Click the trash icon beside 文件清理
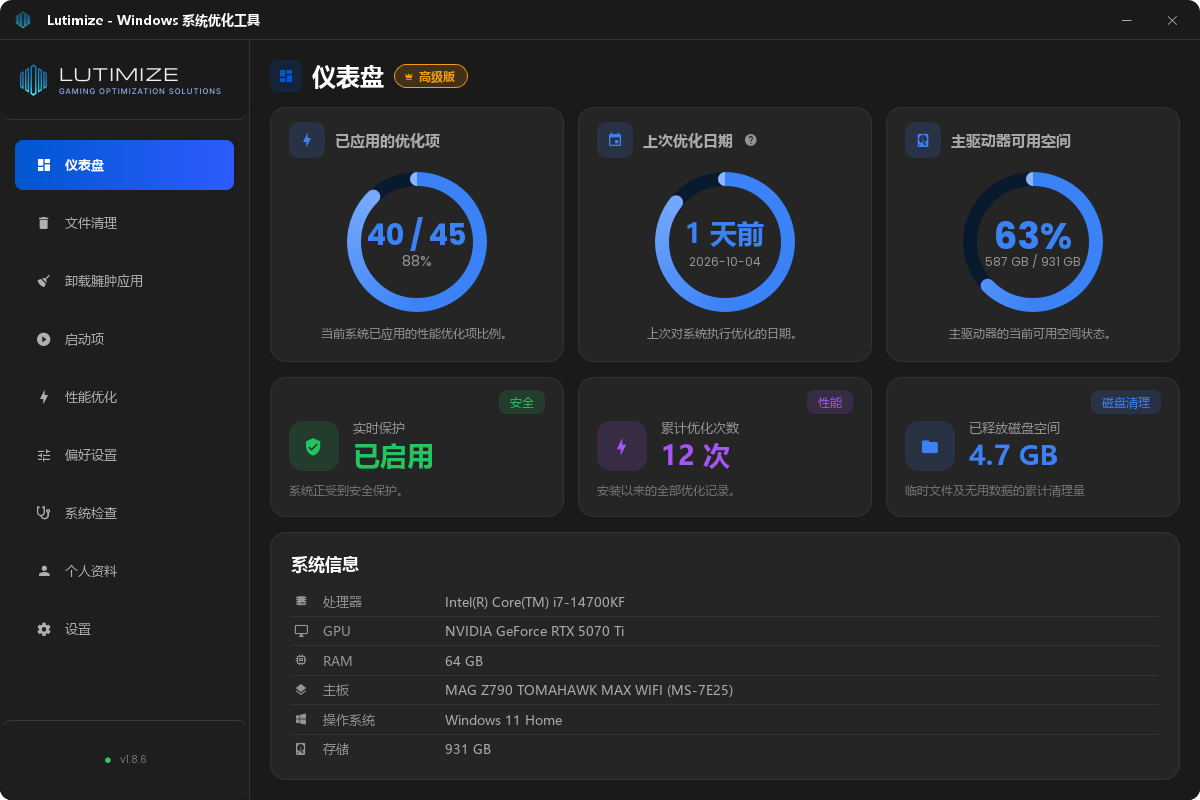1200x800 pixels. point(43,223)
